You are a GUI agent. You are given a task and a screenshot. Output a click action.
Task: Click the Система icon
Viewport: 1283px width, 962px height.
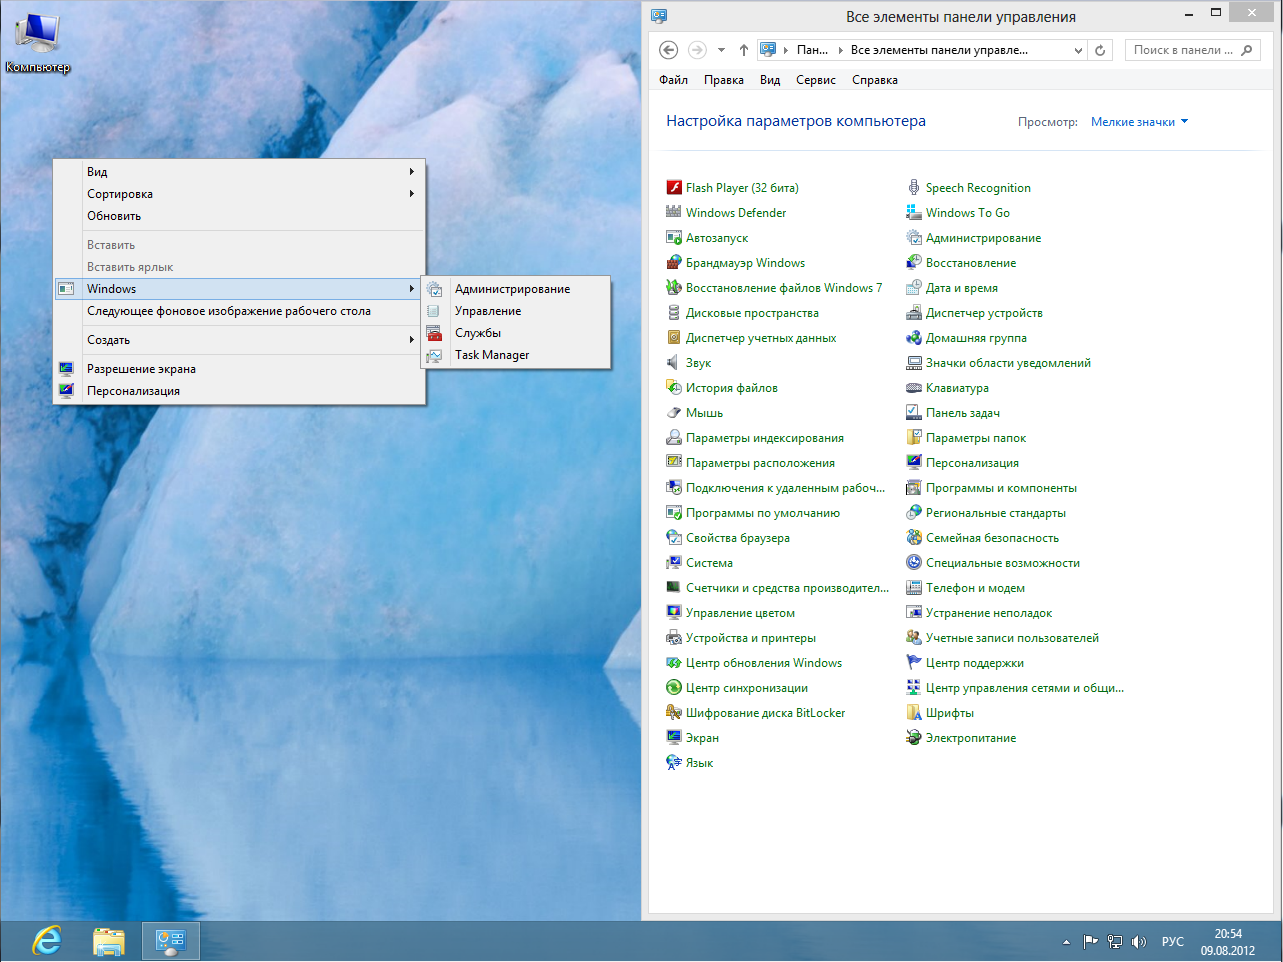point(674,563)
